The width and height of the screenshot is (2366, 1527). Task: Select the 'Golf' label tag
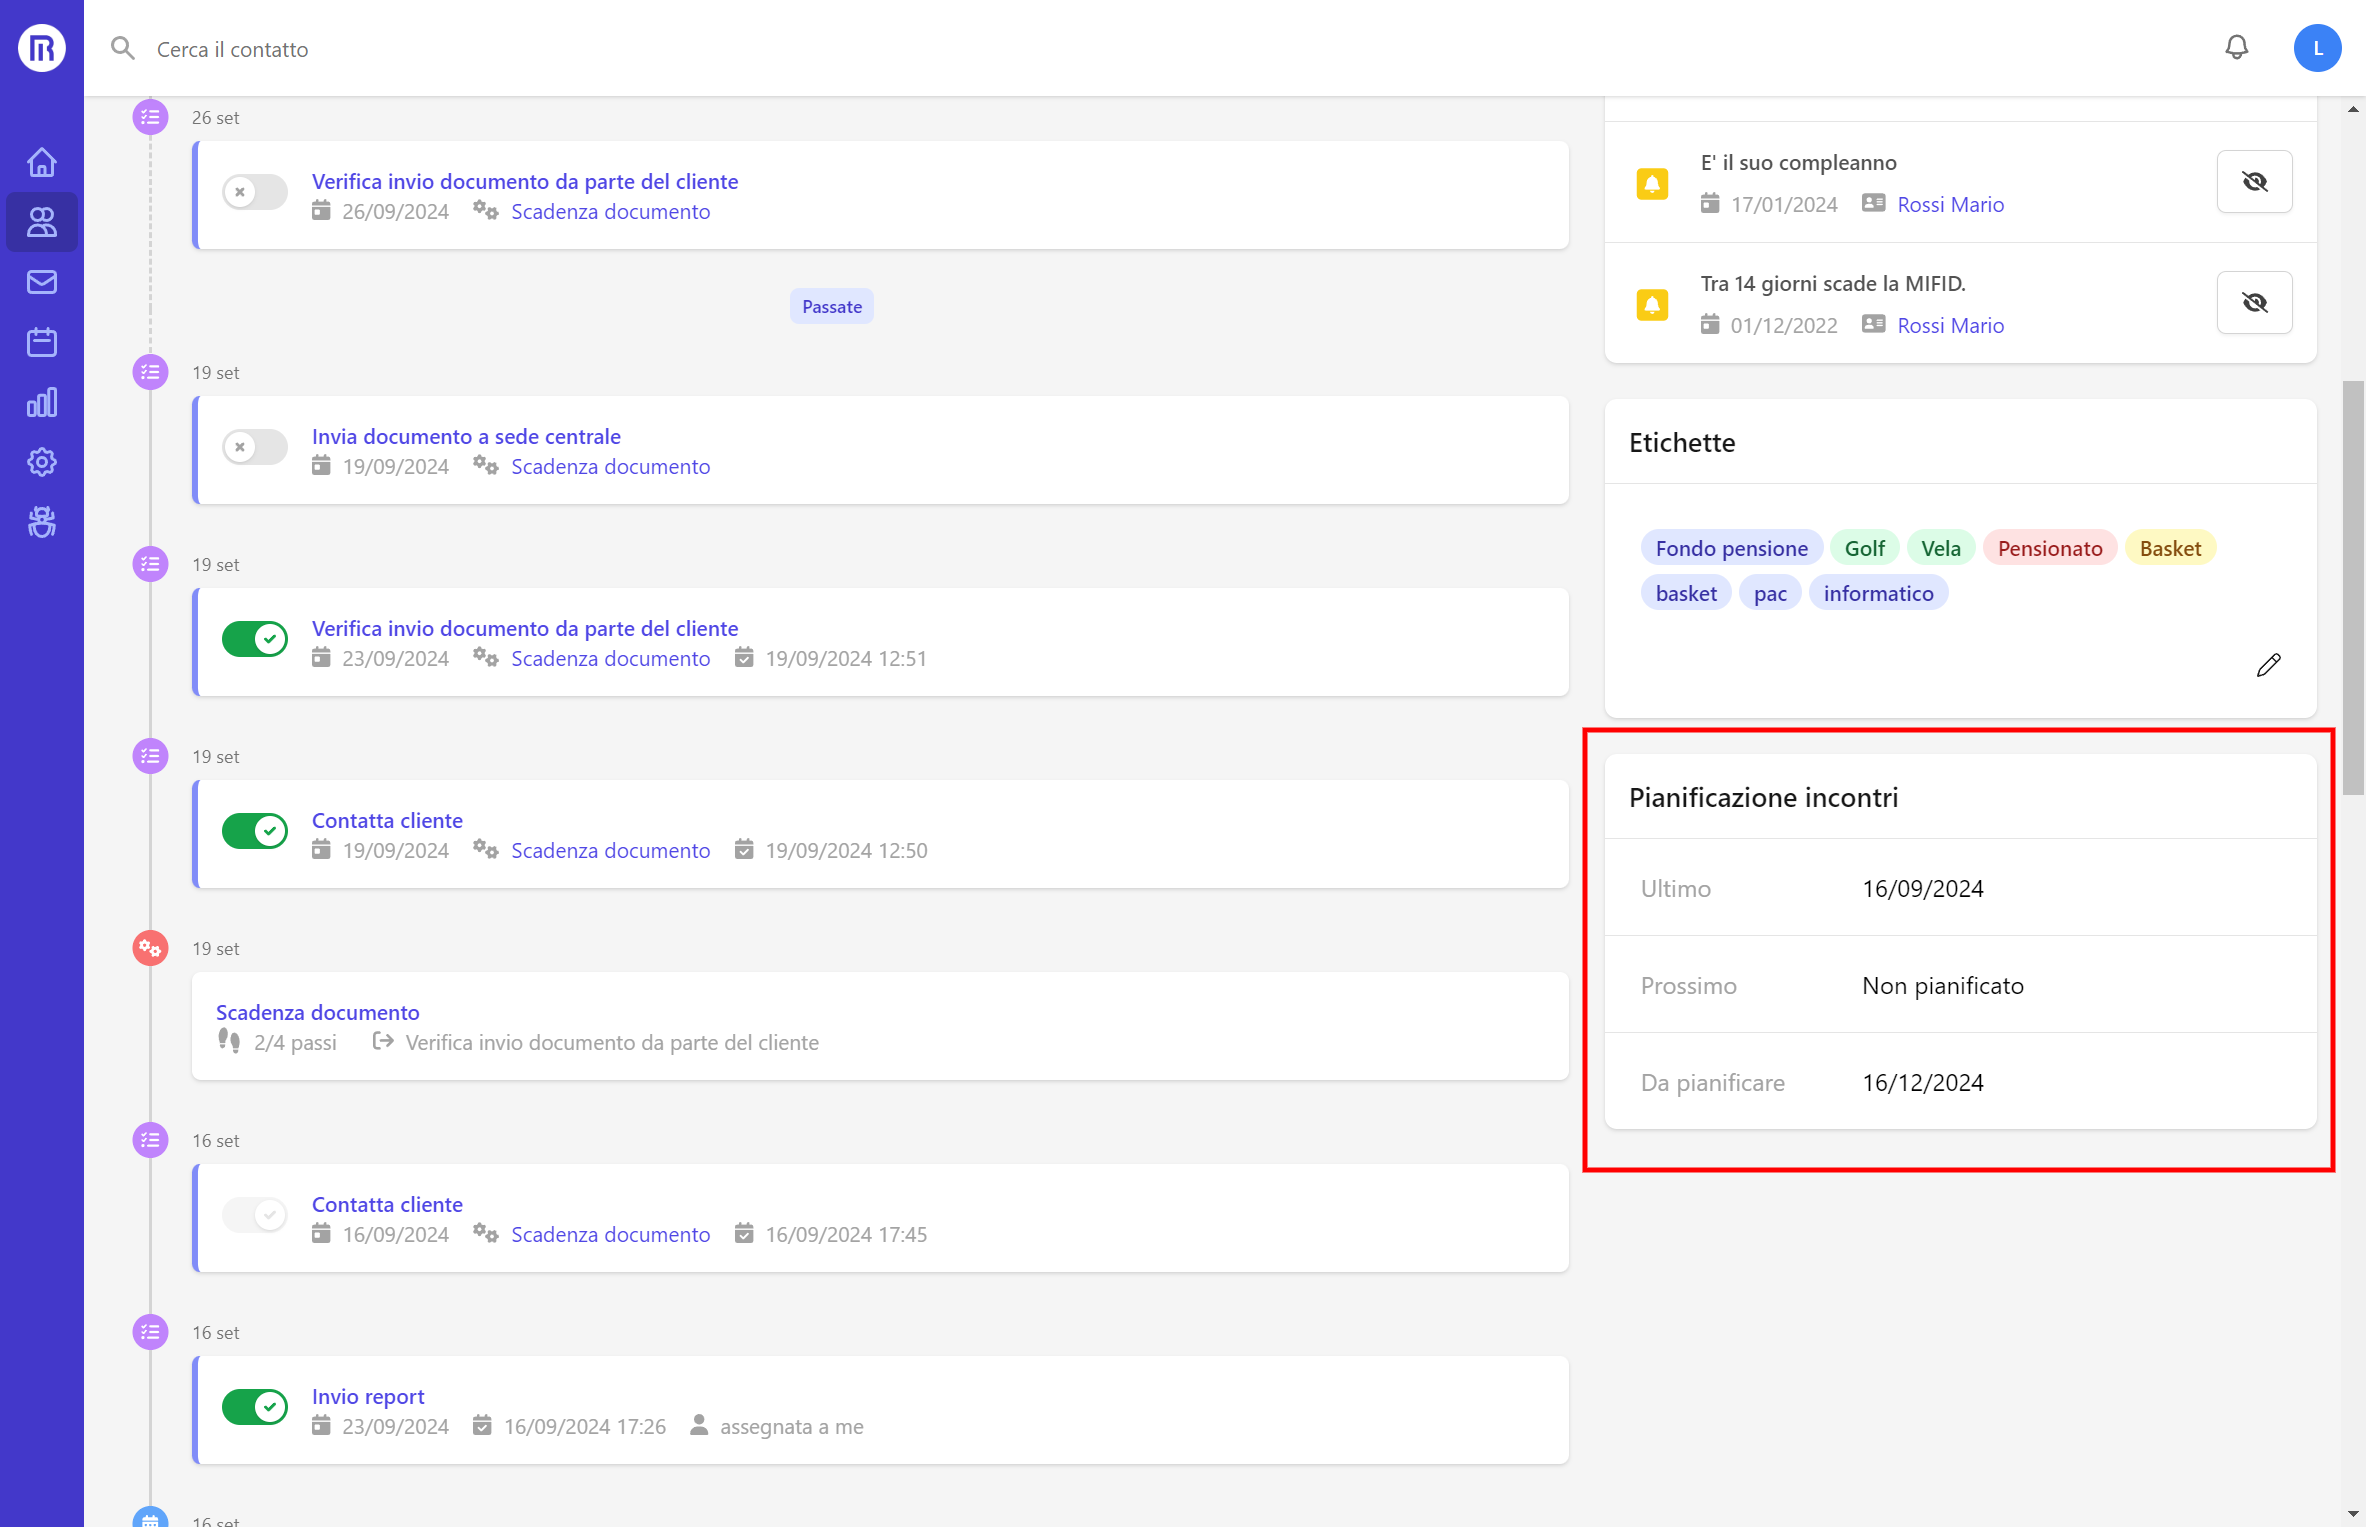click(x=1864, y=547)
